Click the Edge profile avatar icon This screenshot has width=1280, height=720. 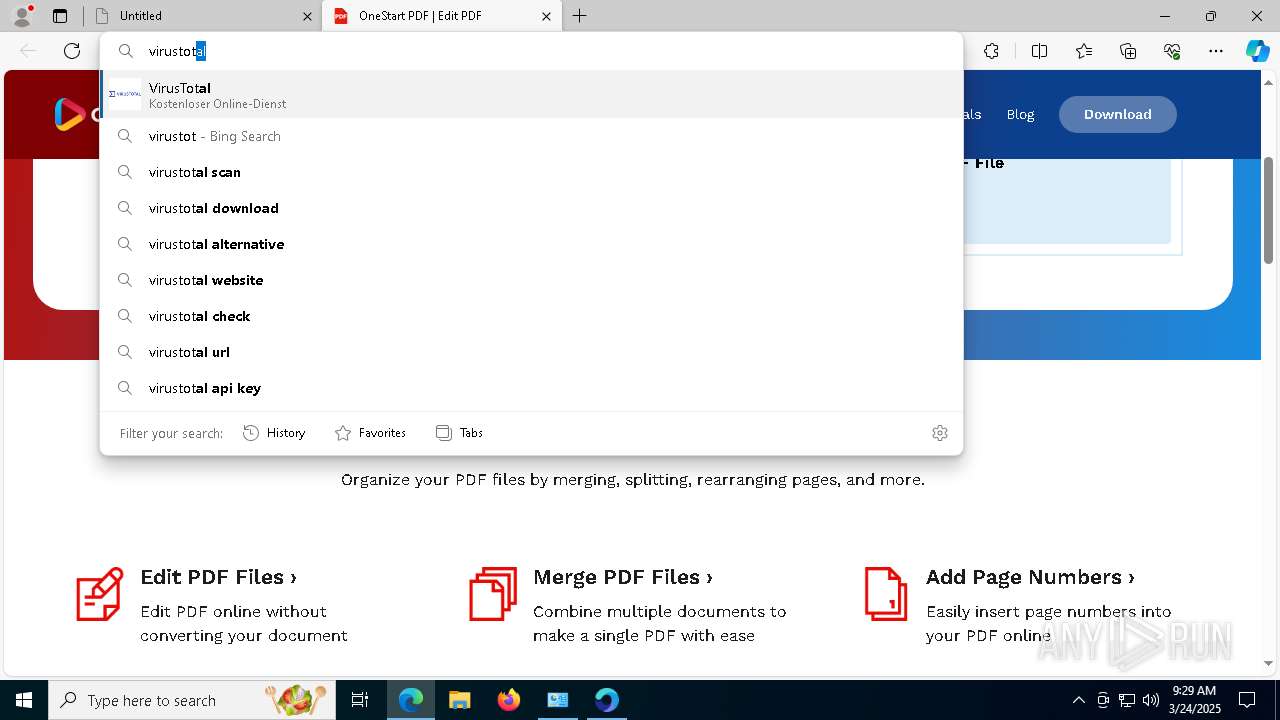22,16
